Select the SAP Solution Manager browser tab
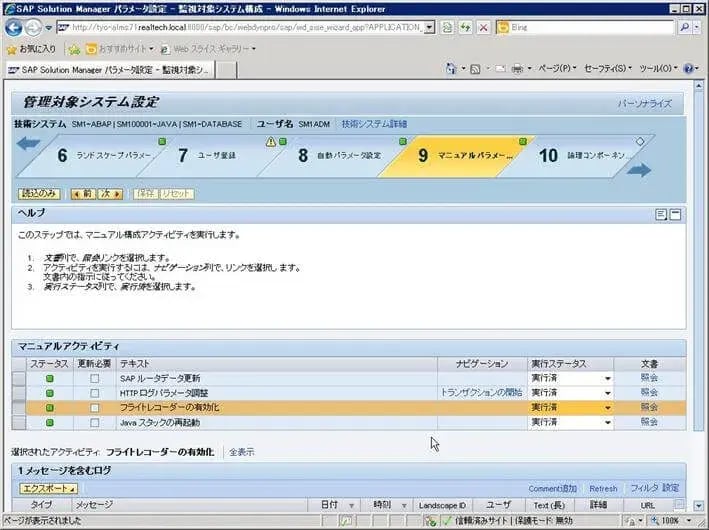 pos(109,70)
